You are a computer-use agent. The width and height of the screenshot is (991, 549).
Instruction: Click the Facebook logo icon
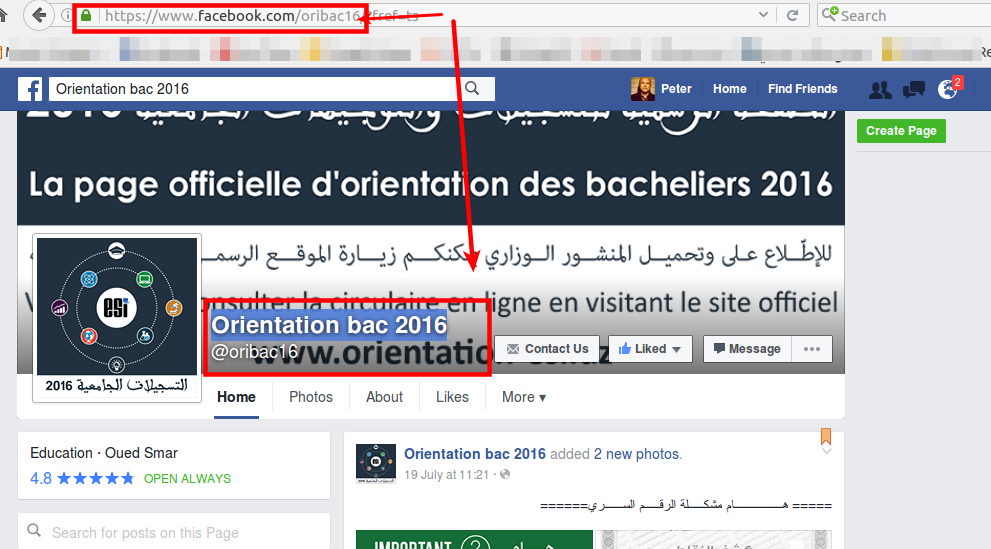[x=30, y=89]
